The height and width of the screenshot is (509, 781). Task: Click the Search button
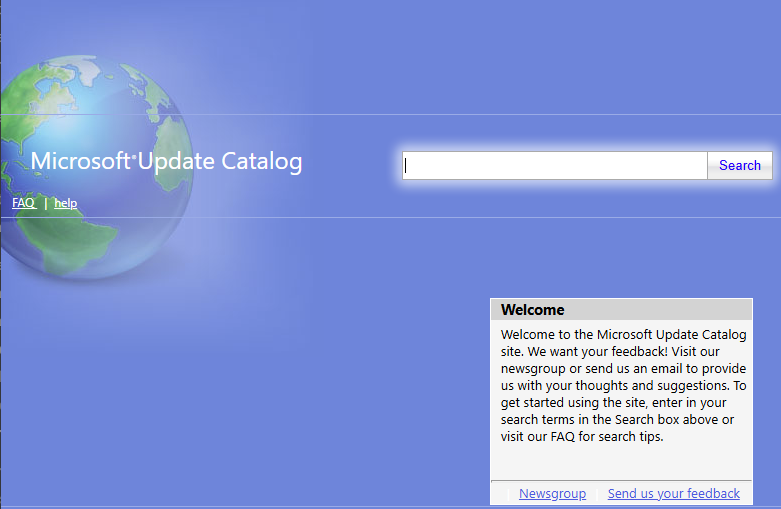point(740,165)
